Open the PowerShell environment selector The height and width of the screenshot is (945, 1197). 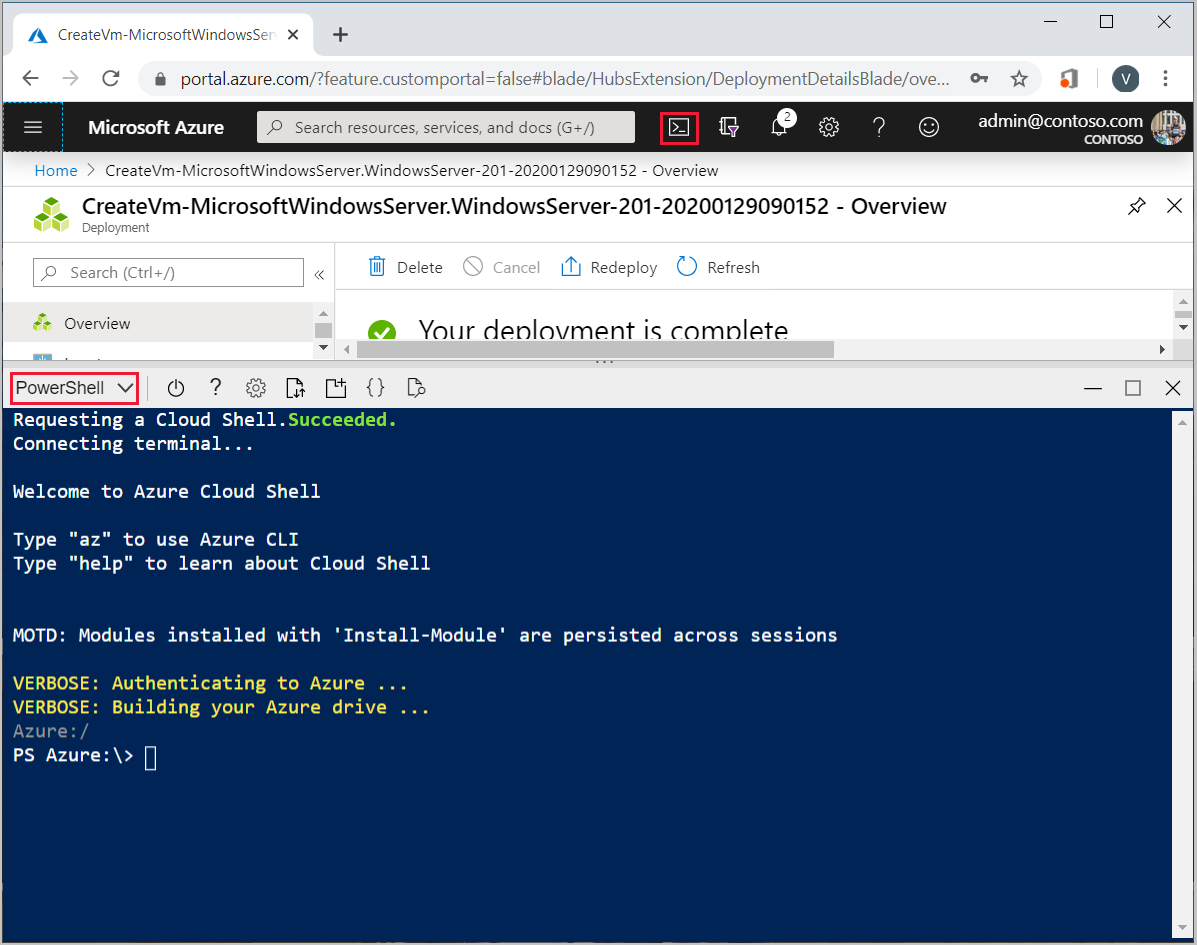(74, 388)
